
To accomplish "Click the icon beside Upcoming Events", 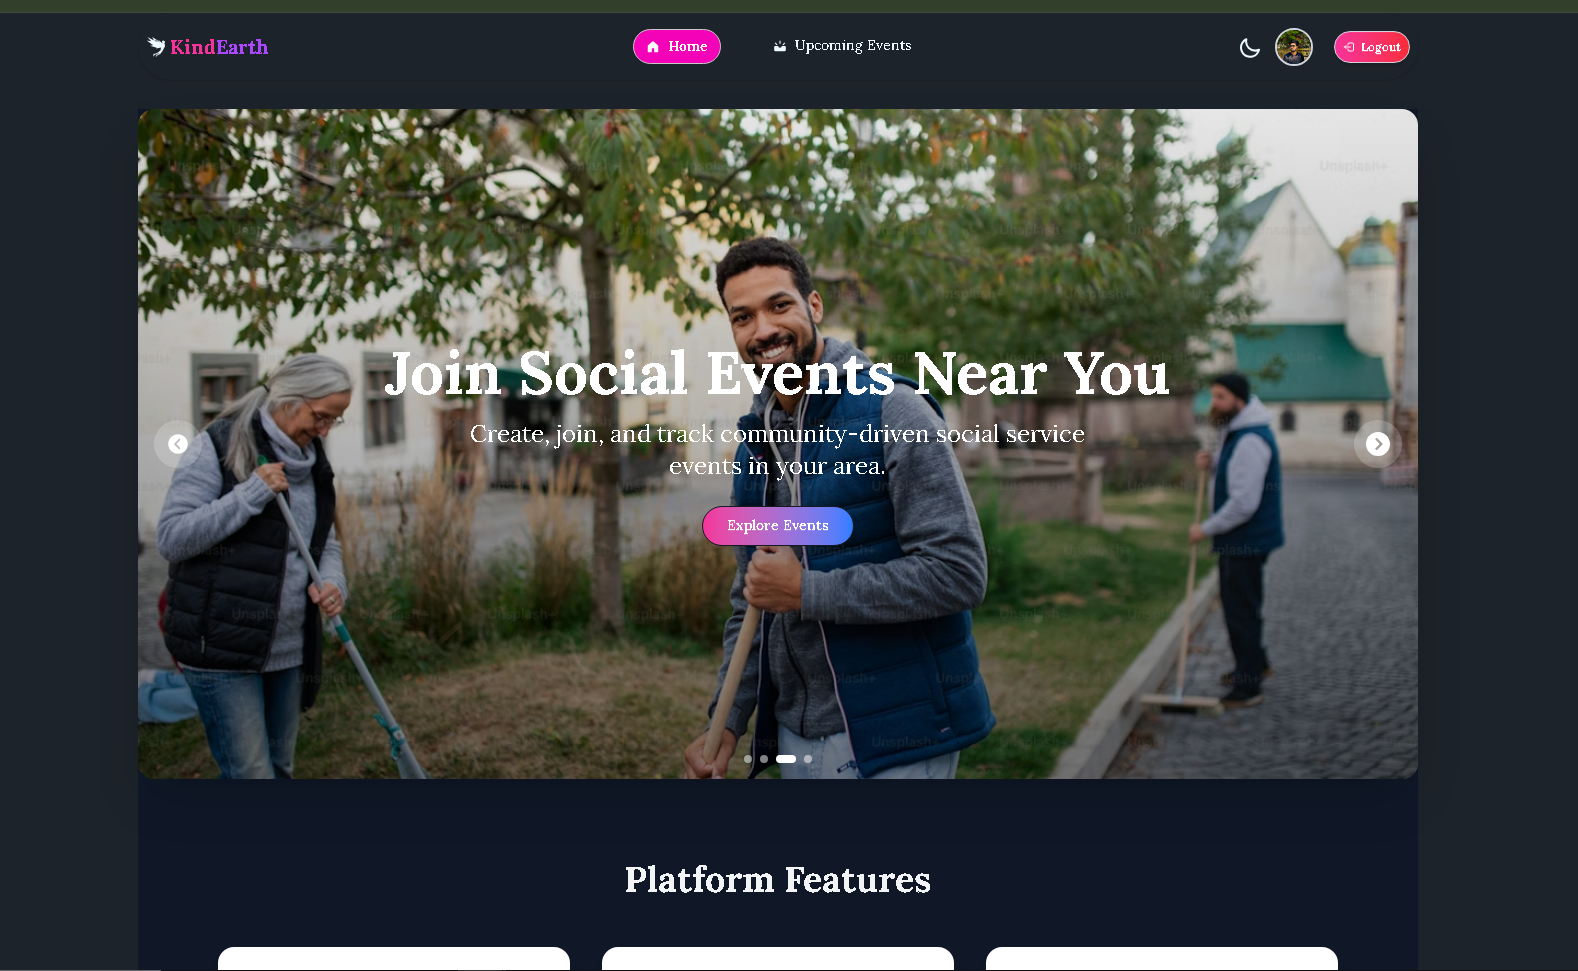I will [x=780, y=46].
